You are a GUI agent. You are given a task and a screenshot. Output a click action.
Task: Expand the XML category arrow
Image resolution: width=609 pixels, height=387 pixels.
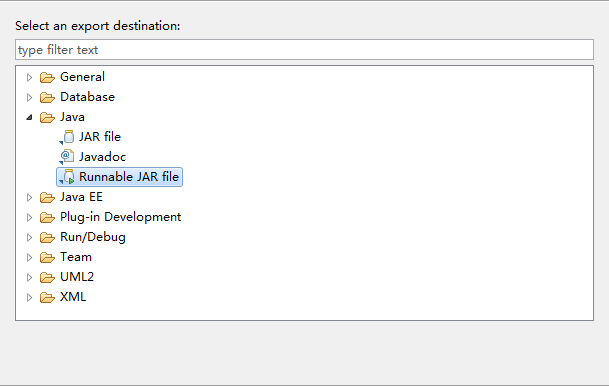[30, 298]
